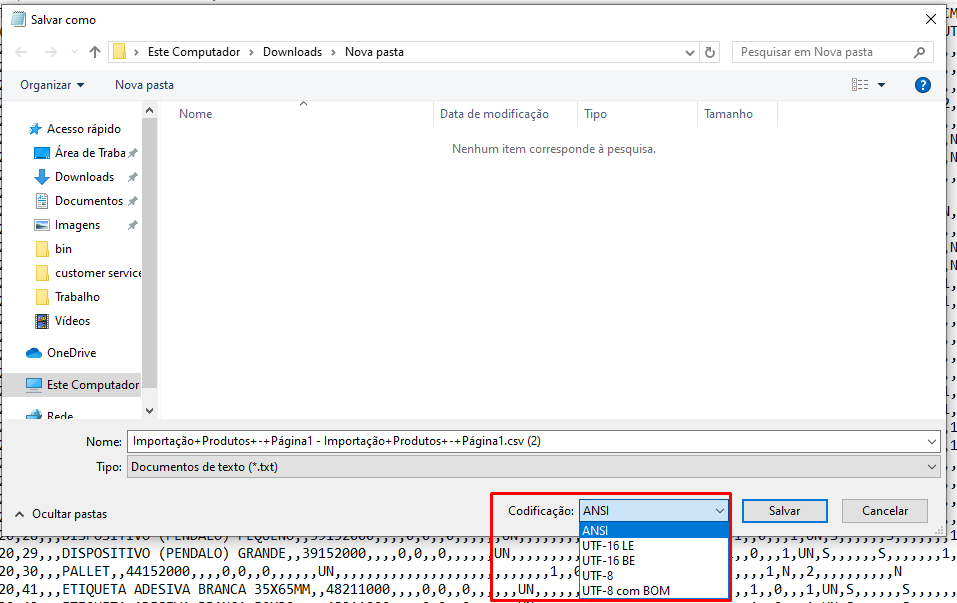
Task: Click the Salvar button
Action: point(784,511)
